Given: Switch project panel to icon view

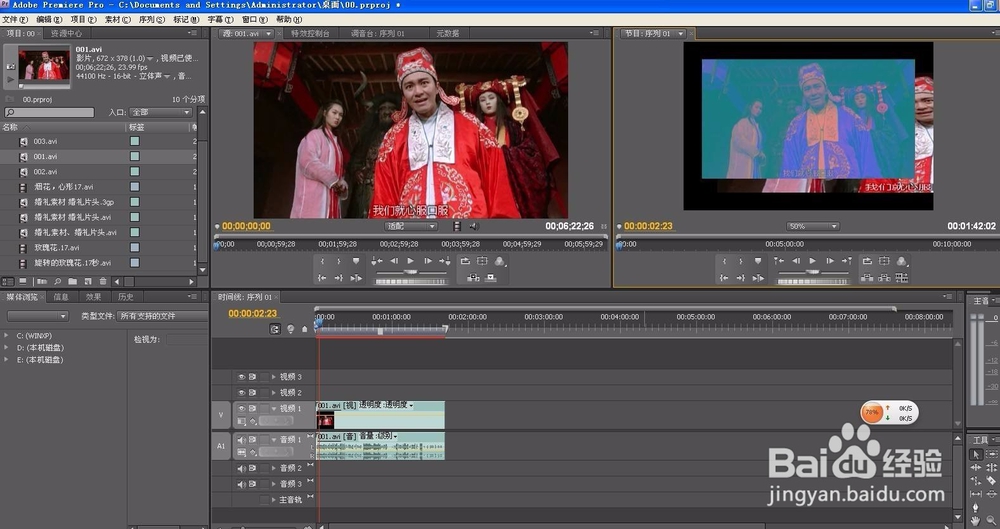Looking at the screenshot, I should click(24, 281).
